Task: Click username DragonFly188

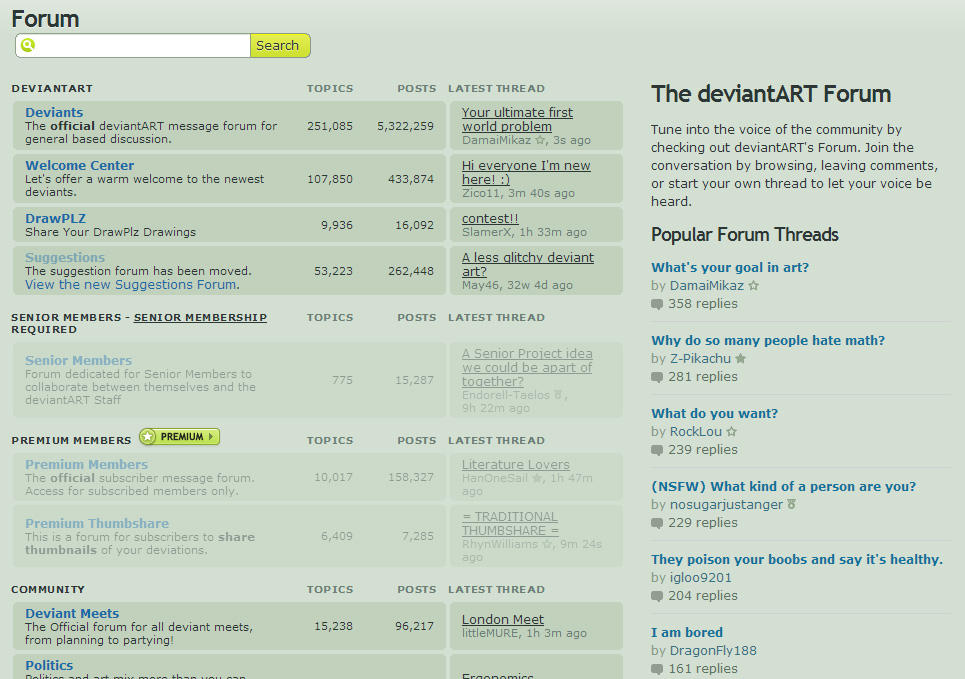Action: click(713, 651)
